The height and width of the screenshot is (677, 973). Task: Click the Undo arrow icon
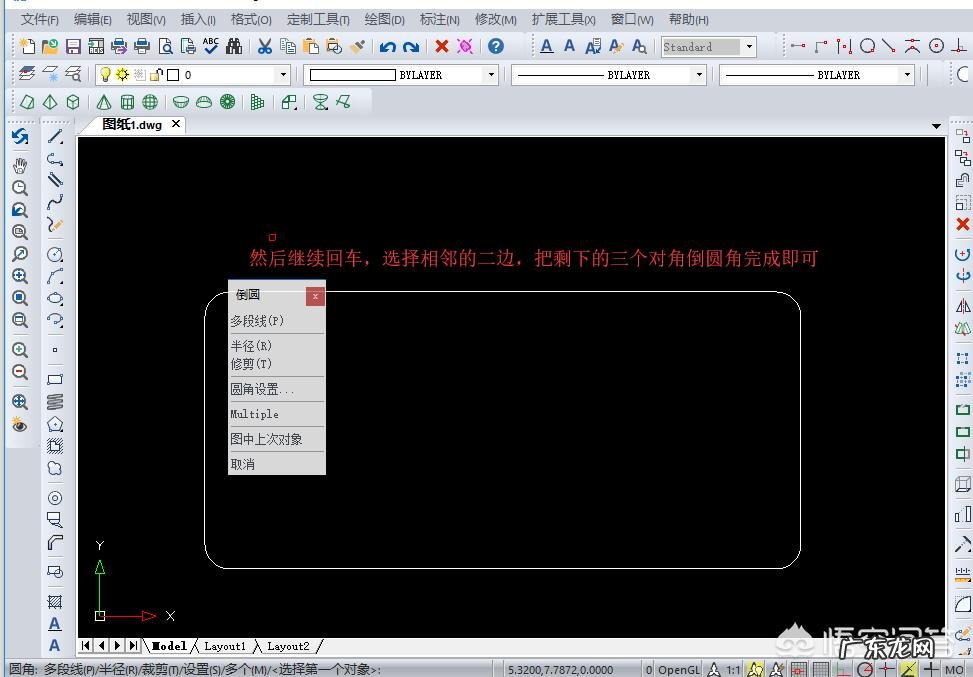[x=386, y=45]
